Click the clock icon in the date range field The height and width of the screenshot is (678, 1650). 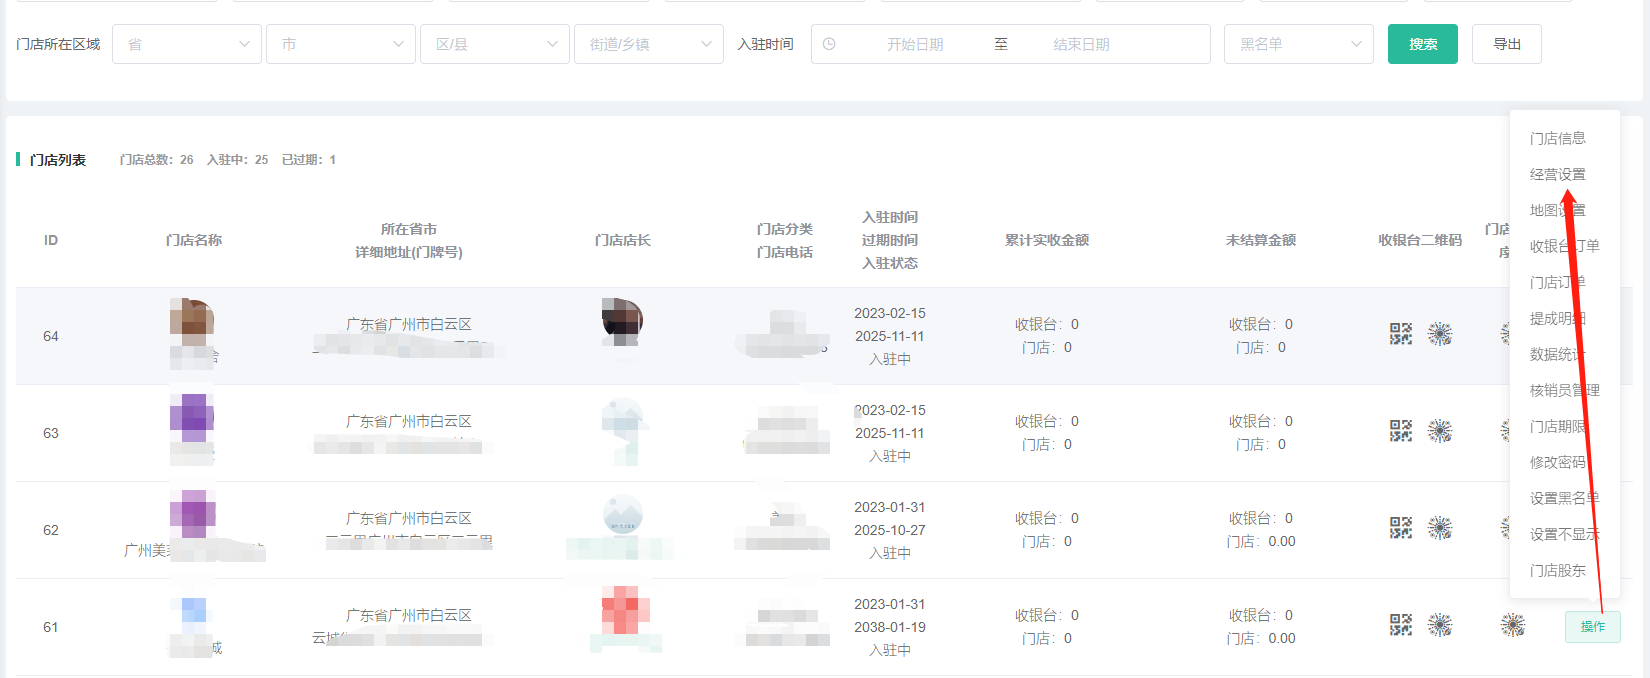[829, 44]
